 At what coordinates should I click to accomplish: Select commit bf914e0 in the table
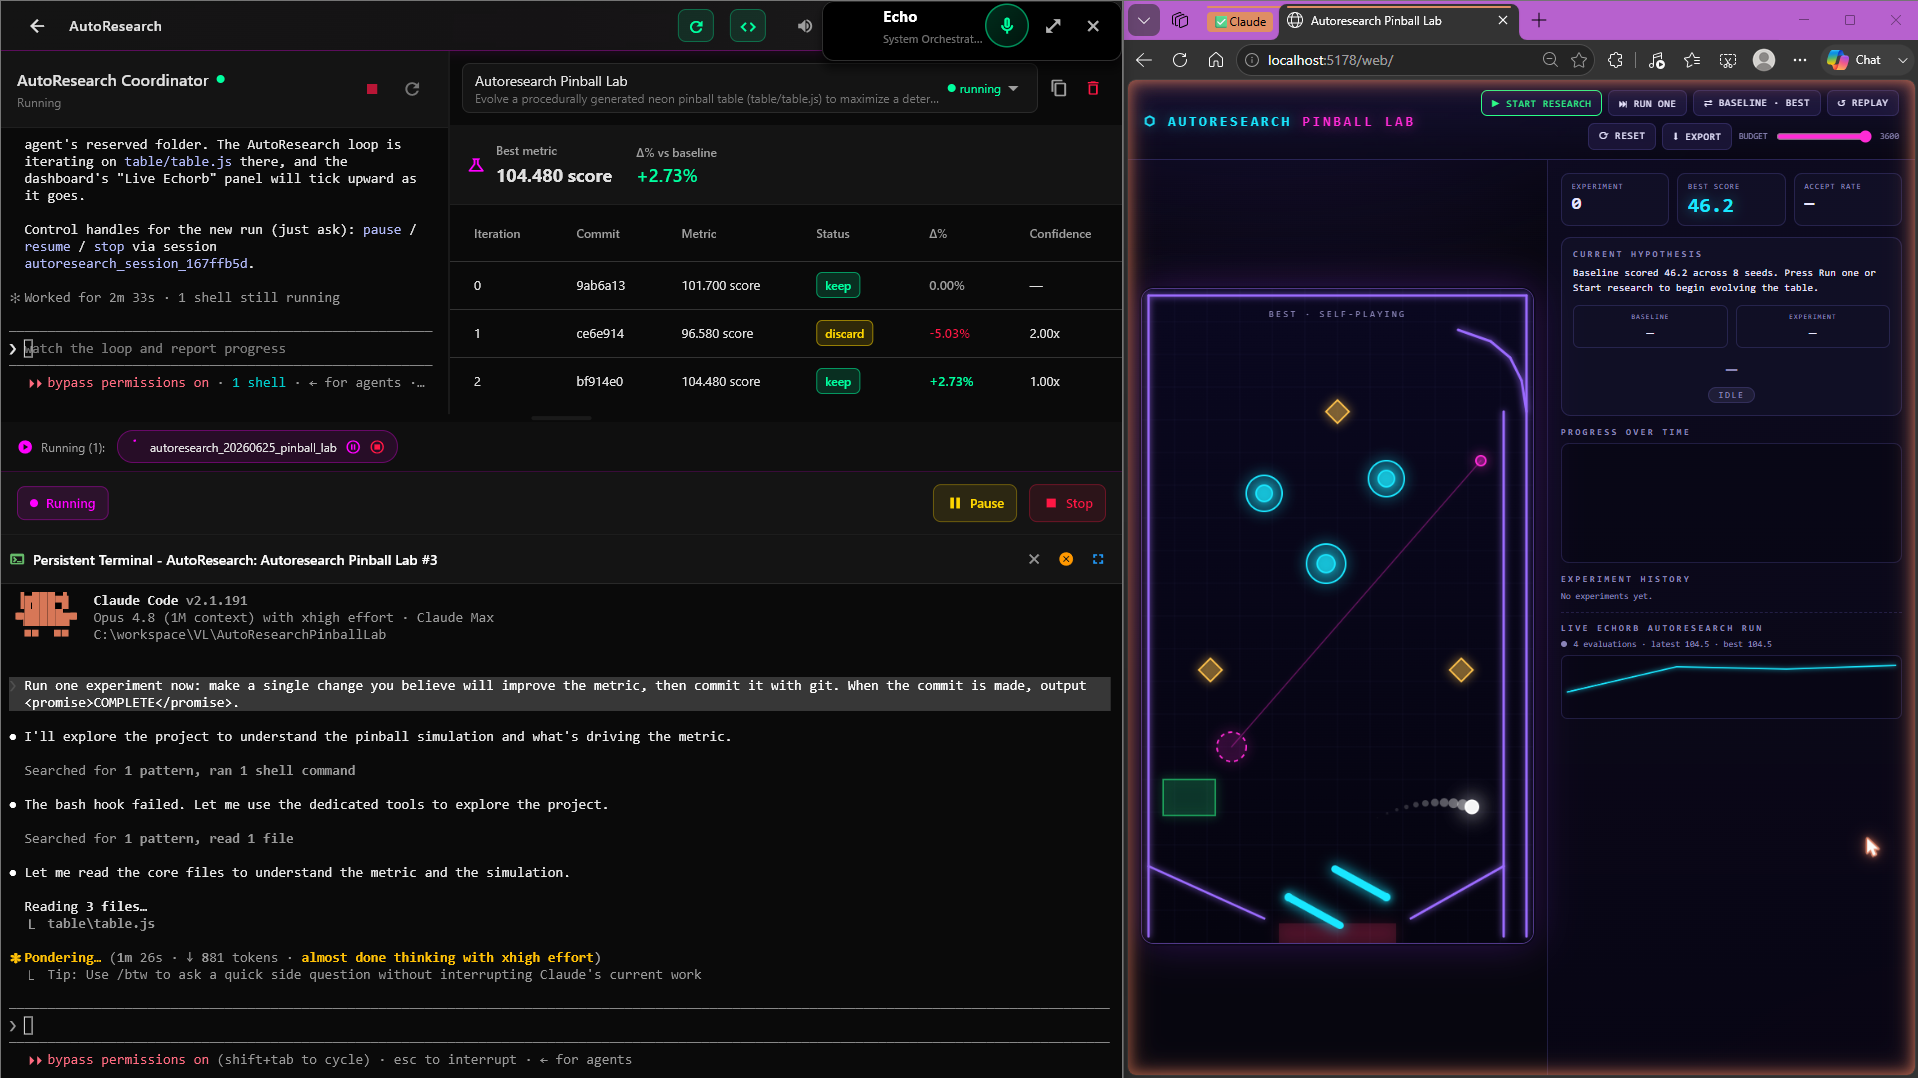click(x=600, y=381)
